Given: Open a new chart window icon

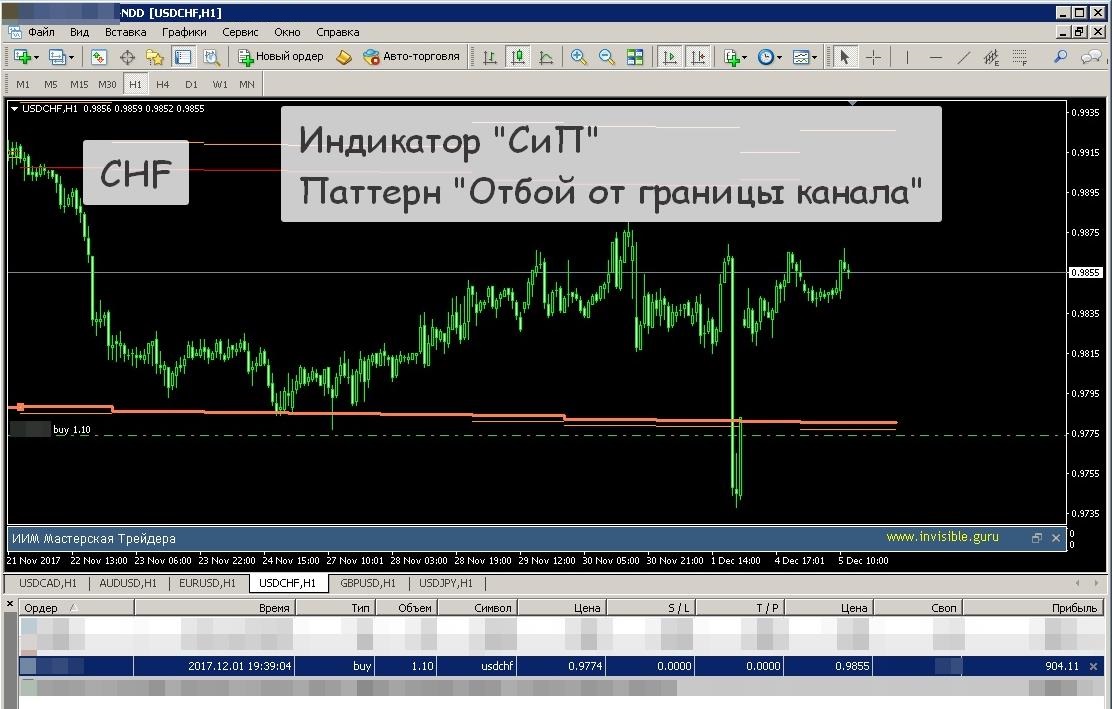Looking at the screenshot, I should point(22,57).
